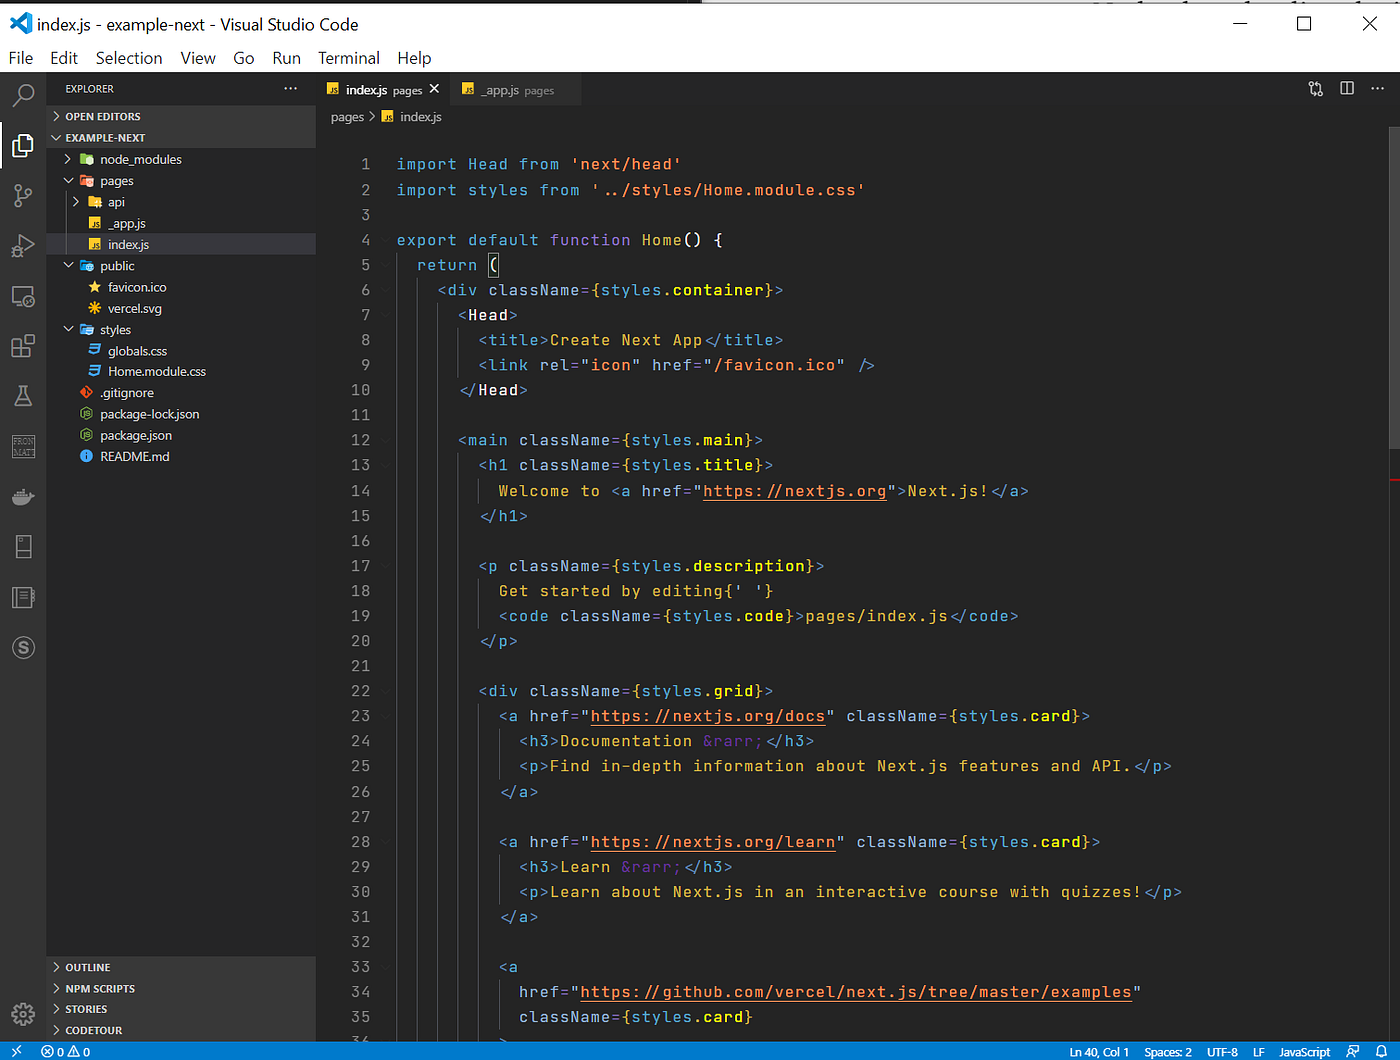
Task: Open the File menu
Action: (21, 58)
